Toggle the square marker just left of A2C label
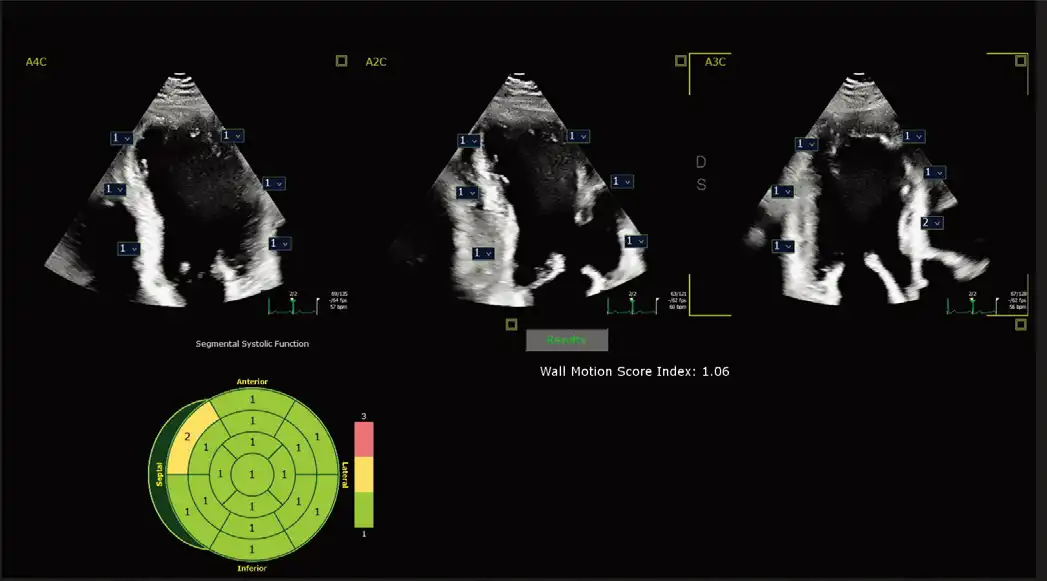This screenshot has height=581, width=1047. (x=342, y=61)
